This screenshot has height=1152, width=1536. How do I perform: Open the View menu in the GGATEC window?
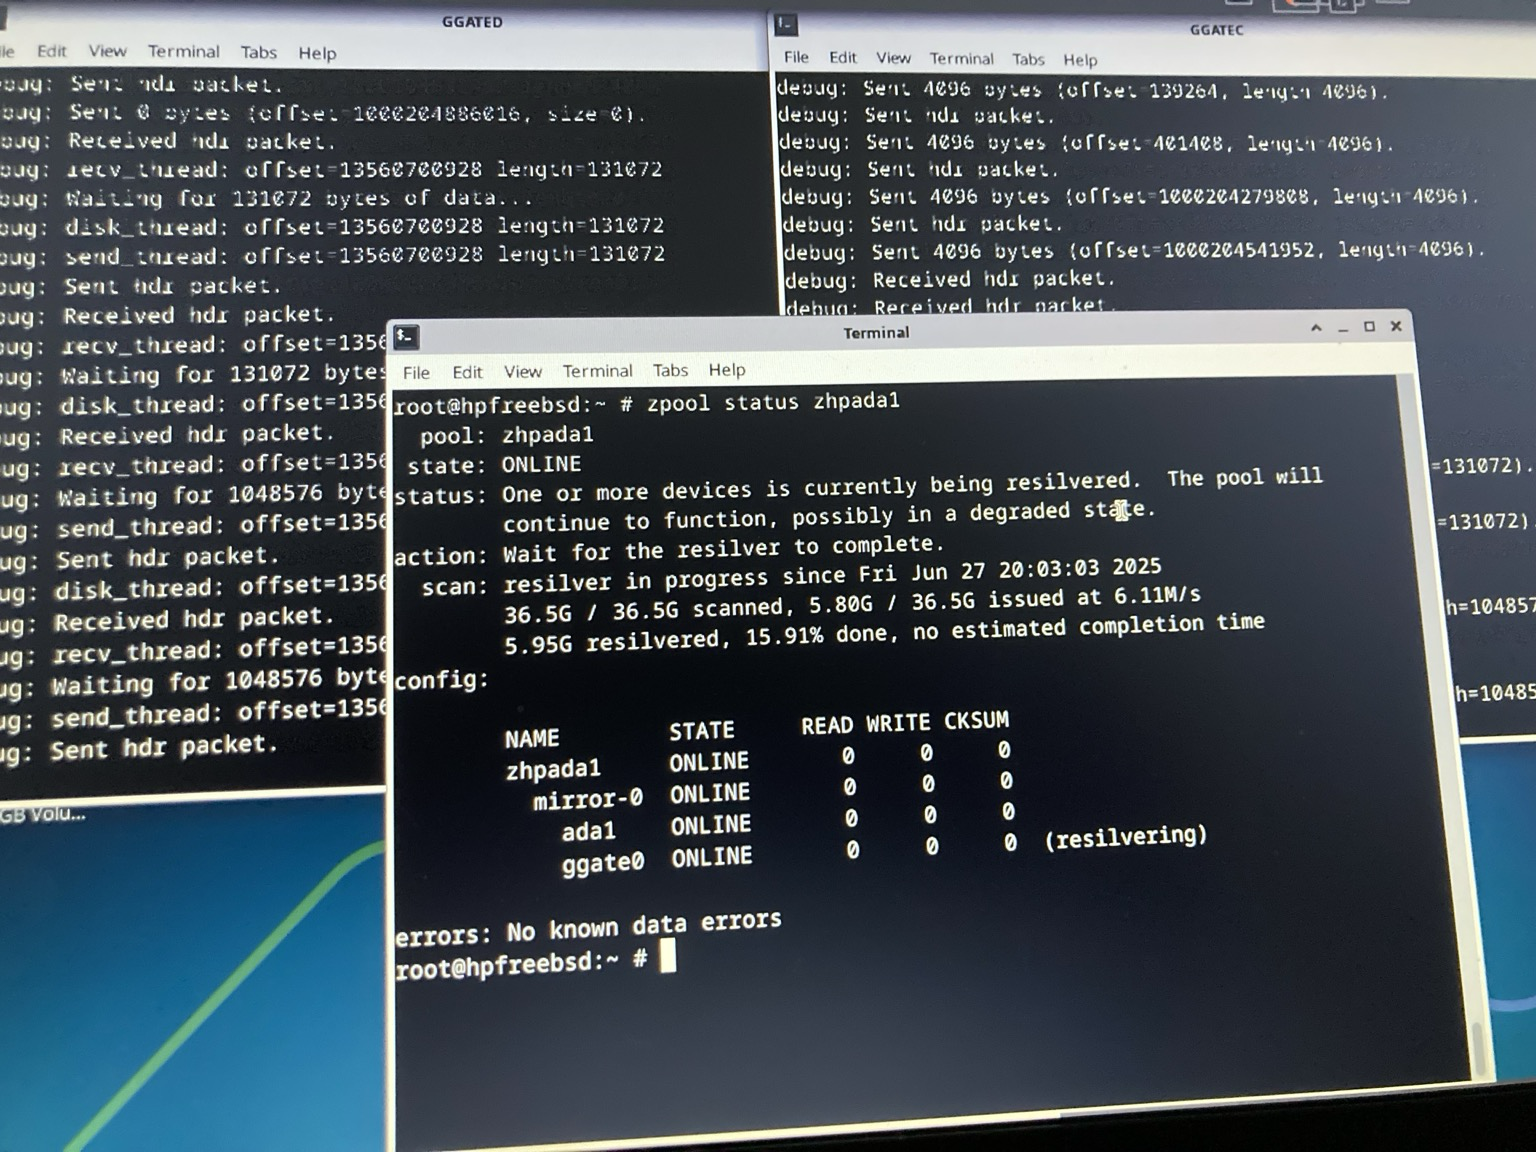pos(893,58)
